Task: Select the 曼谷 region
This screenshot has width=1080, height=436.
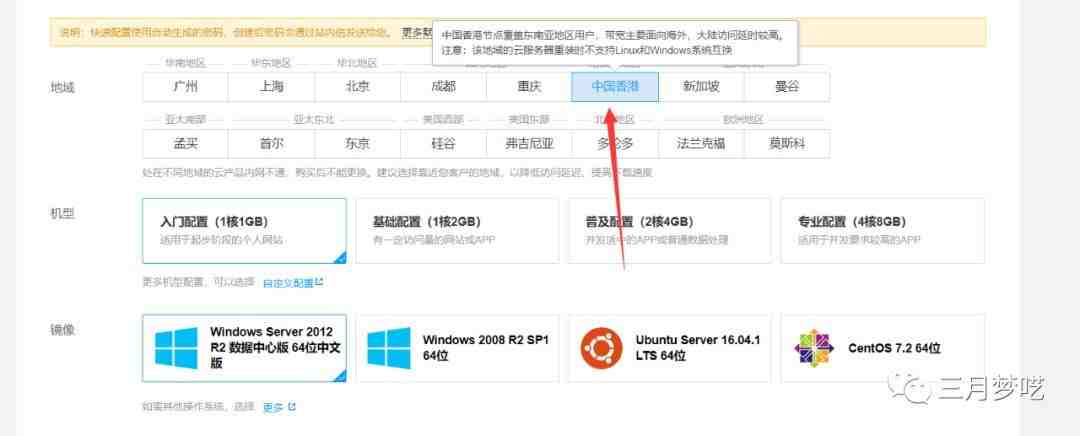Action: [x=787, y=87]
